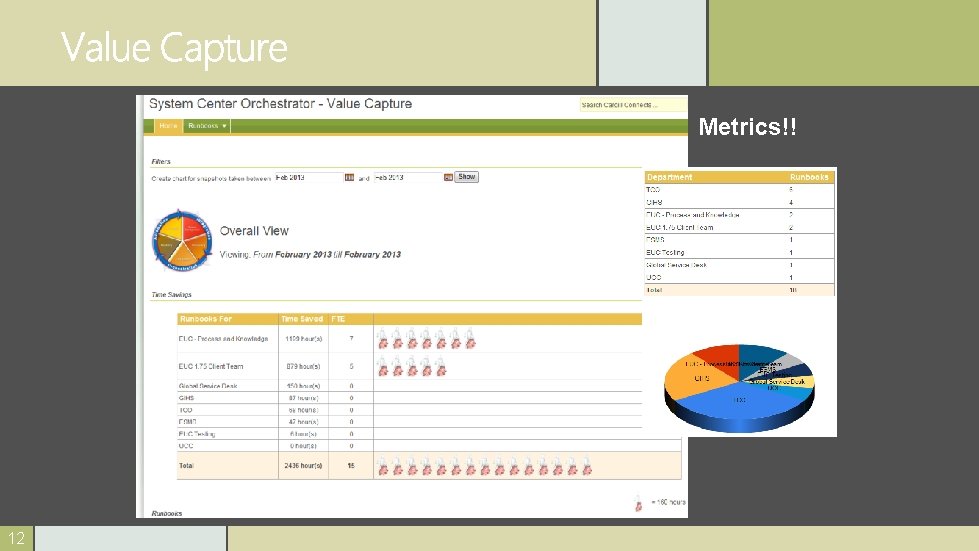Select the 'Runbooks' column header in Department table
Viewport: 979px width, 551px height.
pyautogui.click(x=809, y=177)
